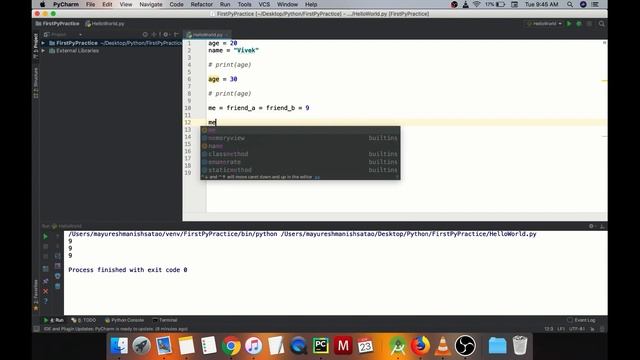
Task: Click the UTF-8 encoding indicator in status bar
Action: (x=577, y=329)
